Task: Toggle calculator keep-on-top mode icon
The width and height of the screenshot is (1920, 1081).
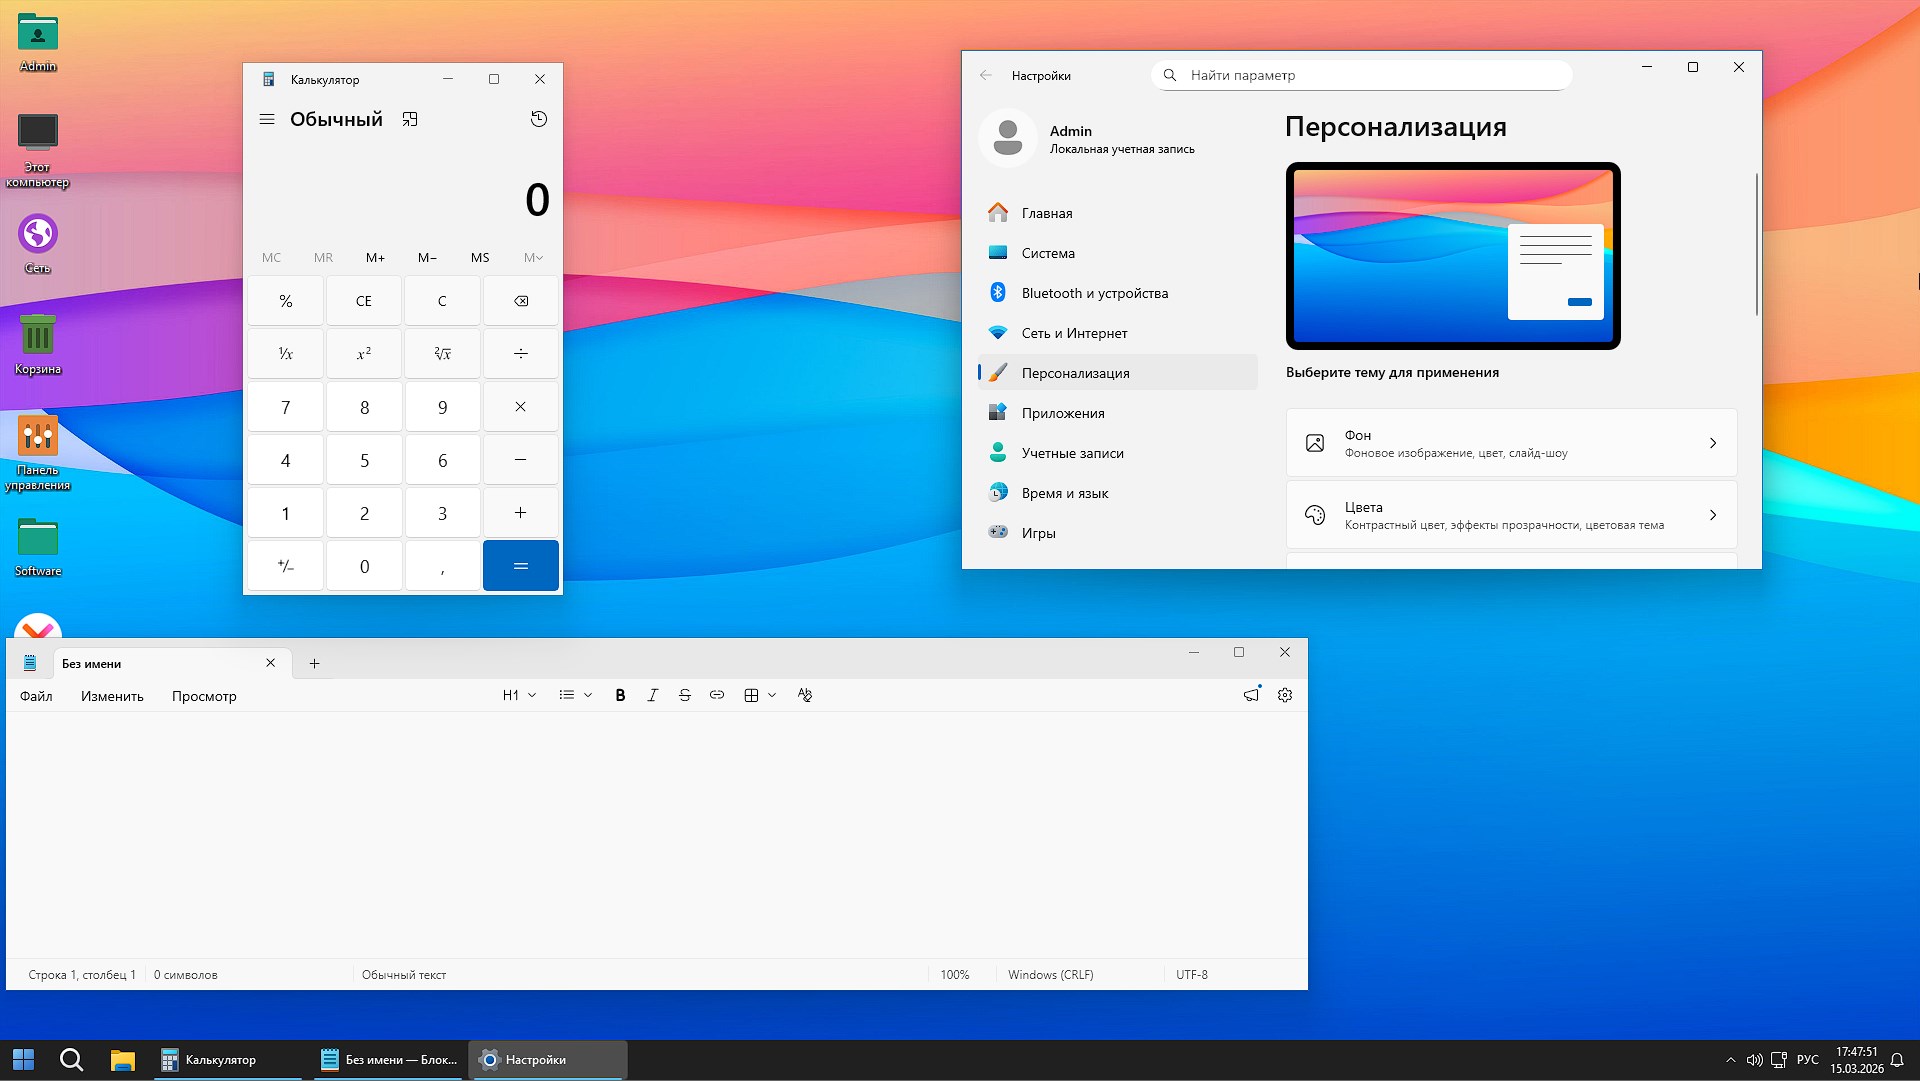Action: [410, 119]
